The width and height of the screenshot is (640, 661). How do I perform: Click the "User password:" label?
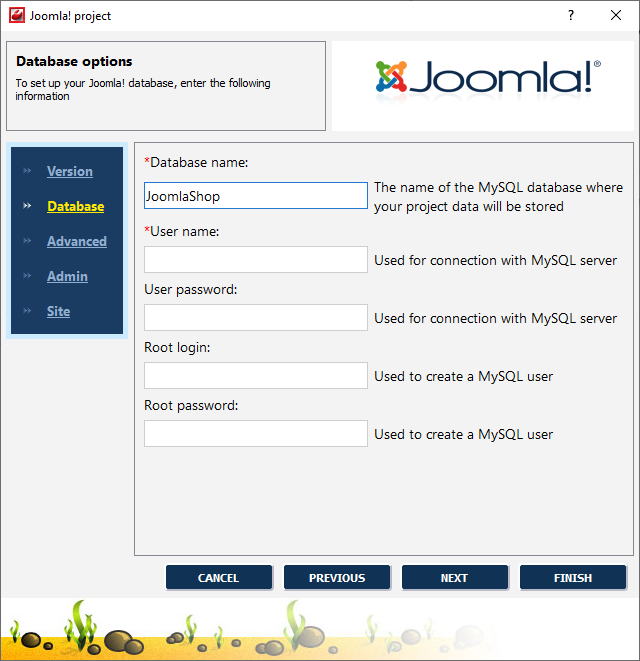(191, 290)
